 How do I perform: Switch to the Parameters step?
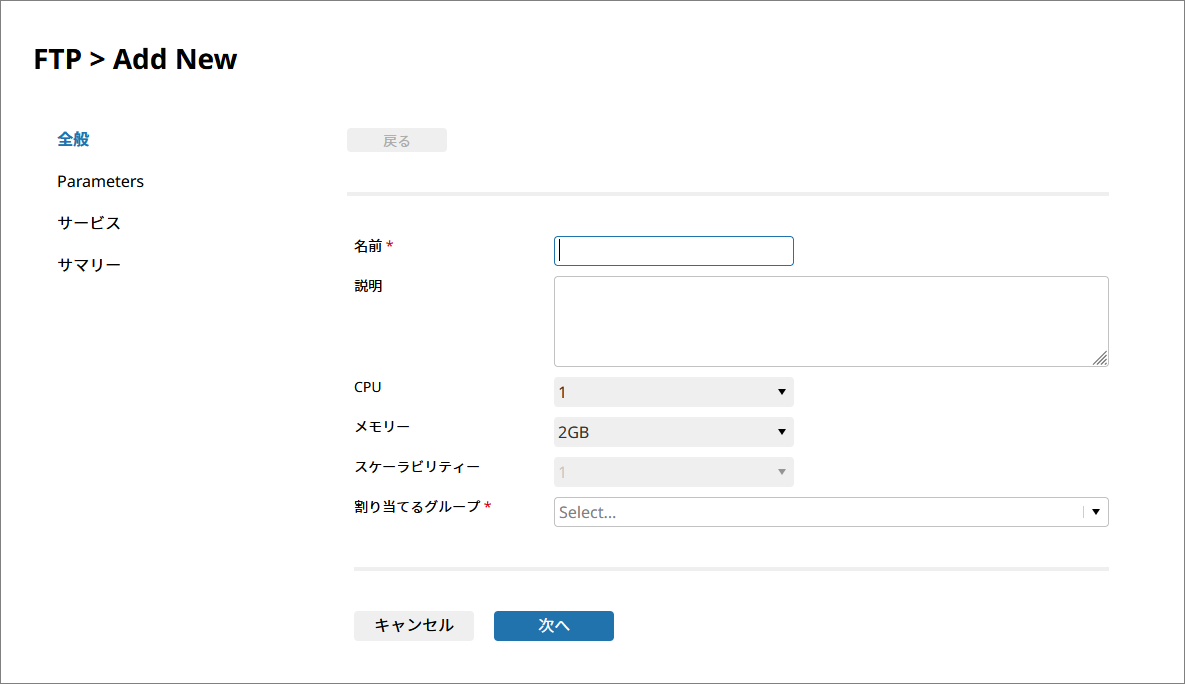tap(100, 181)
